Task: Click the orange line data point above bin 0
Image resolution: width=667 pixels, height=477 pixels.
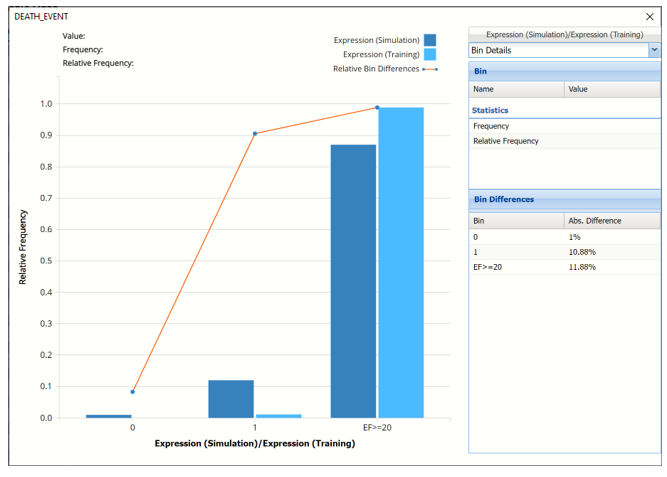Action: pyautogui.click(x=132, y=391)
